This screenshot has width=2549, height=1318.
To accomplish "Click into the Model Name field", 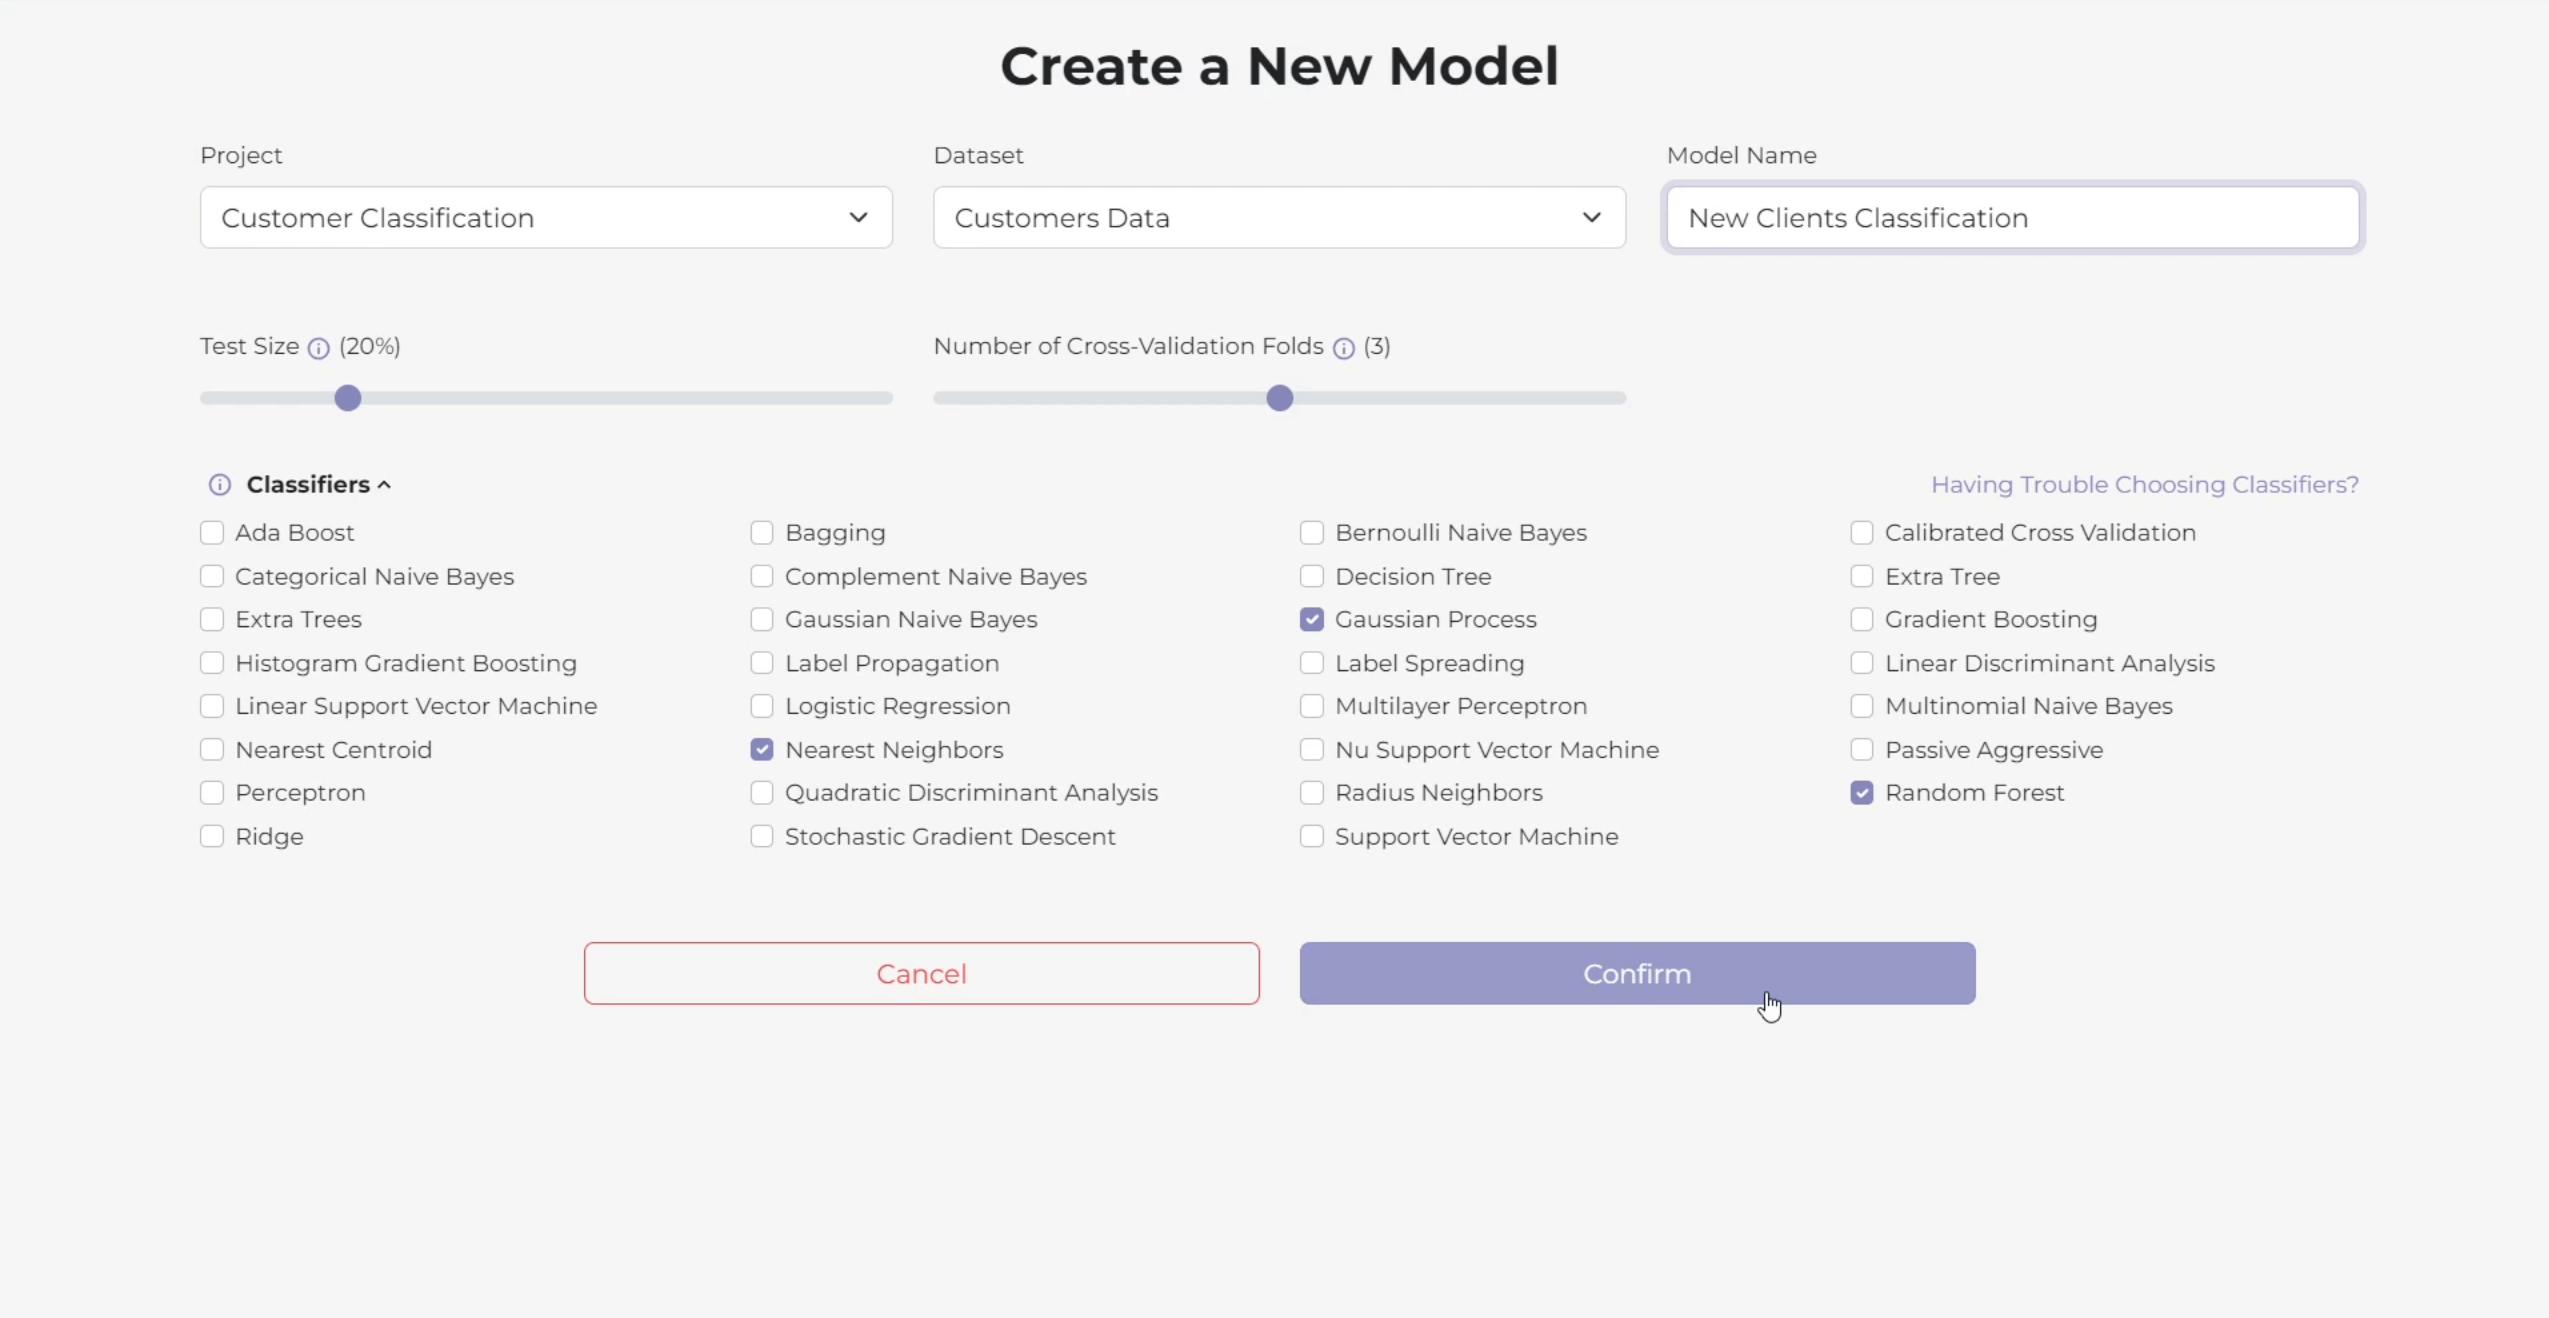I will tap(2012, 217).
